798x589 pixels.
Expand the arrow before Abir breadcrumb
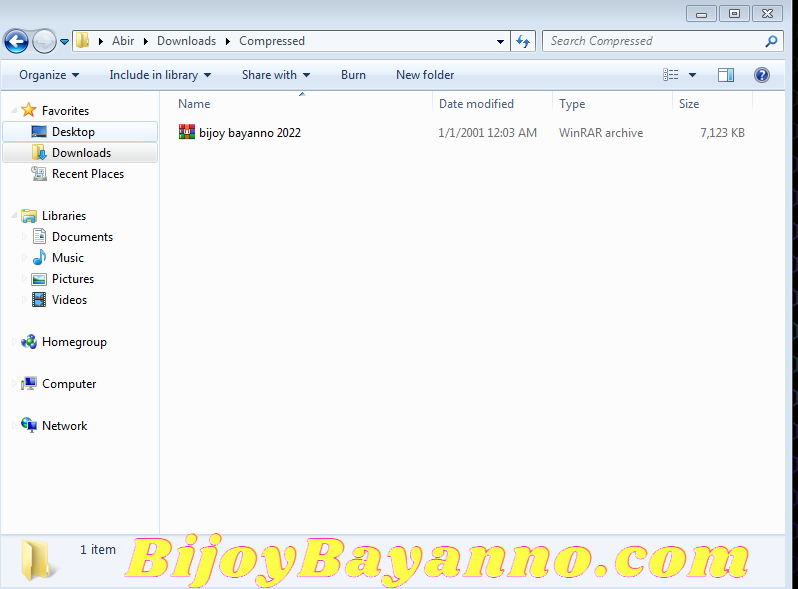pyautogui.click(x=101, y=41)
